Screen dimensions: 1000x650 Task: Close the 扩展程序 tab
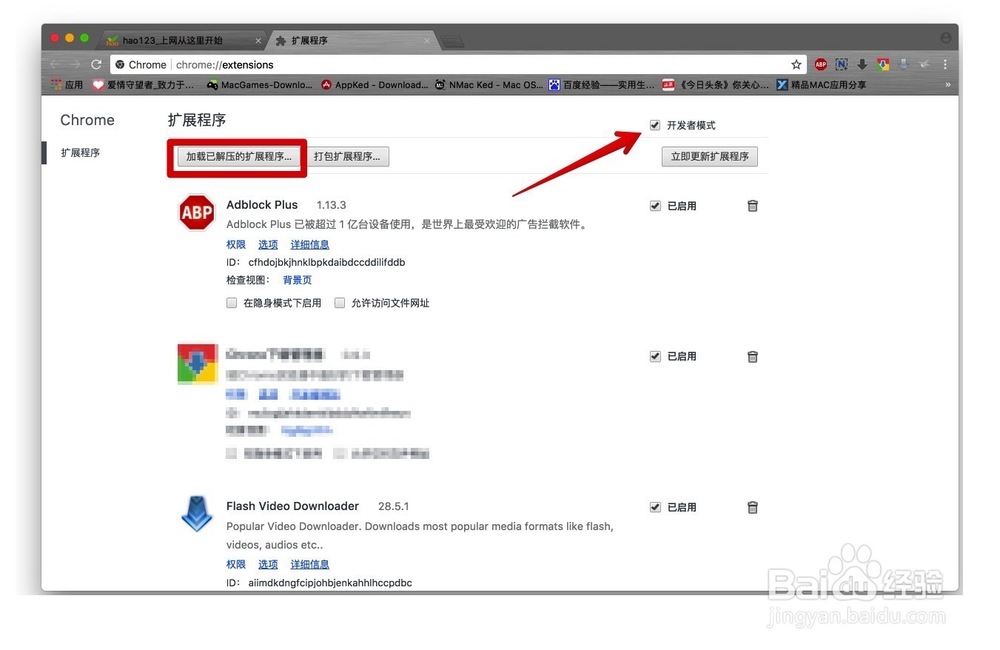427,41
